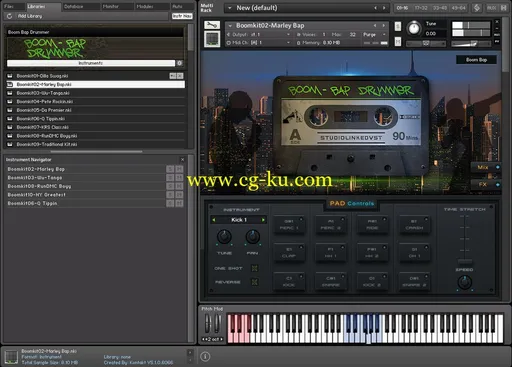Open the Output channel dropdown
The width and height of the screenshot is (512, 367).
click(289, 34)
